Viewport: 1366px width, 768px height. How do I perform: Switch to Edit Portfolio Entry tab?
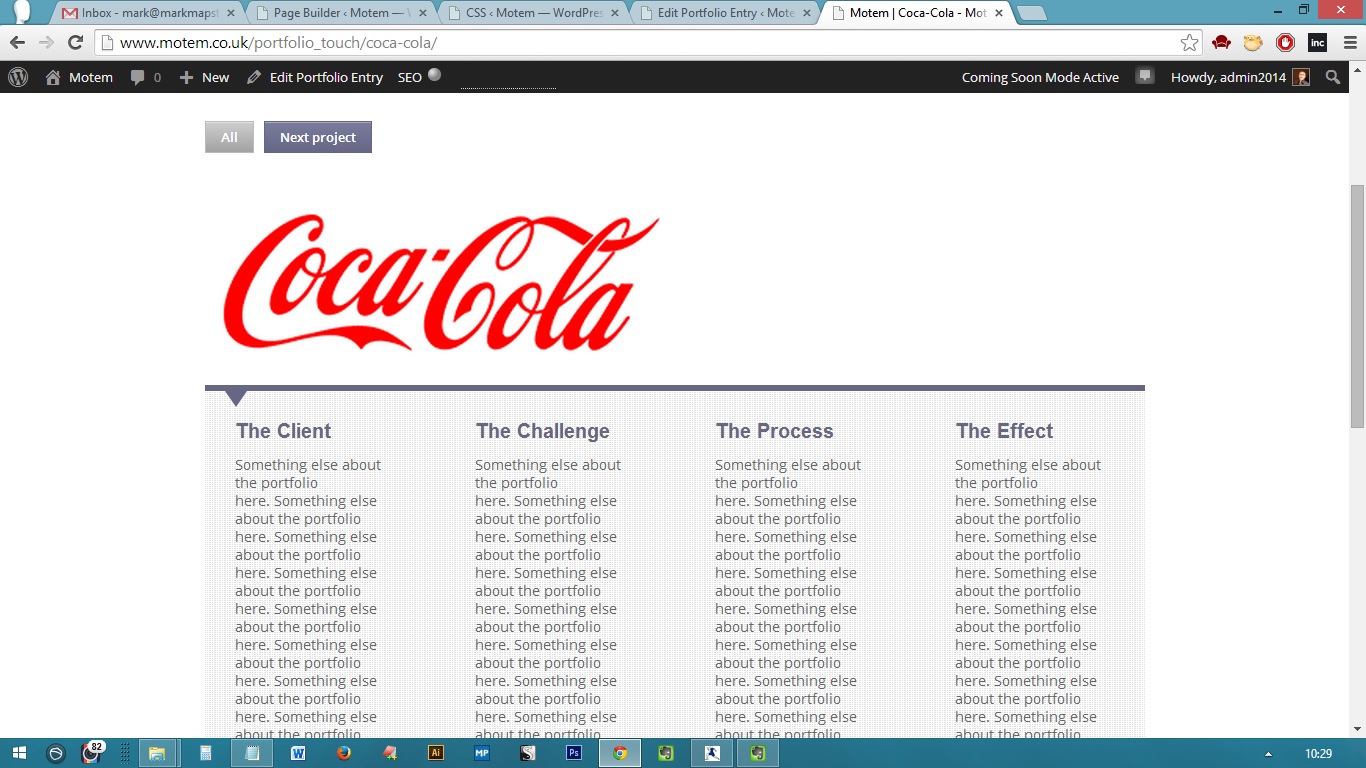click(x=722, y=13)
